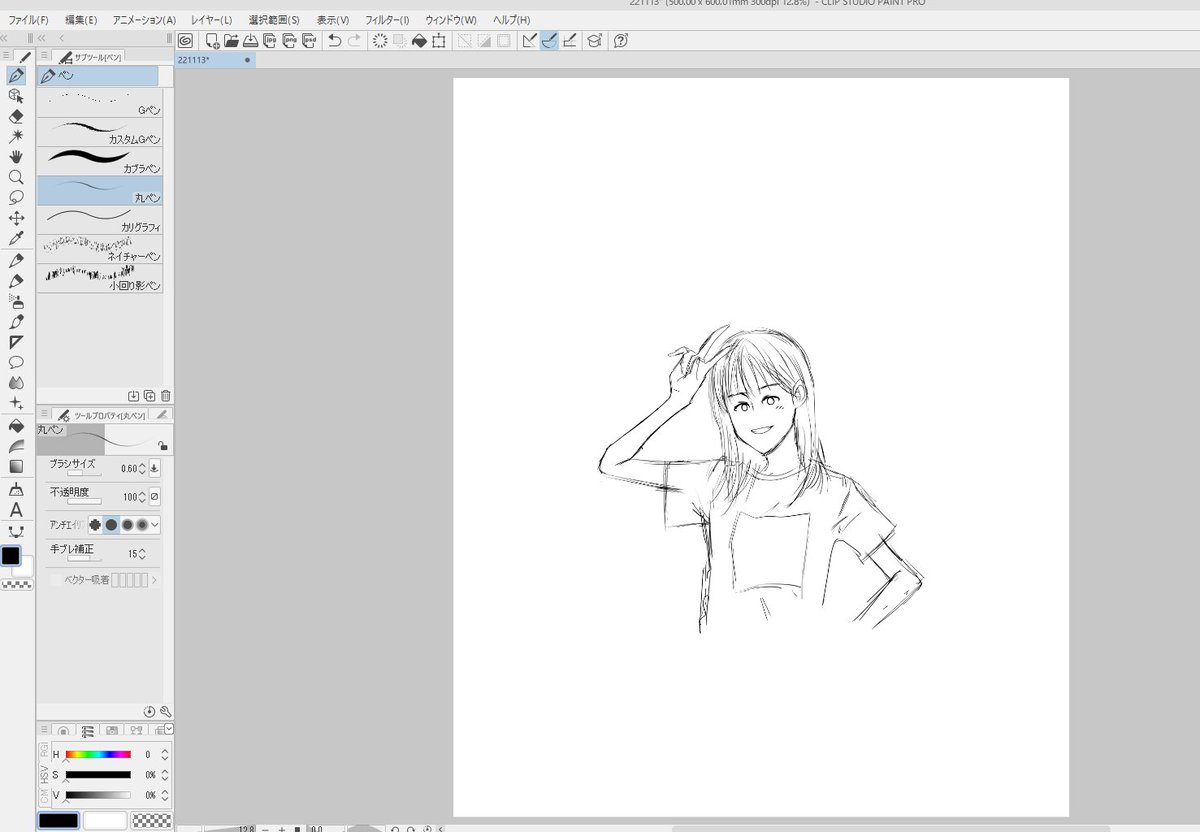
Task: Select the Lasso selection tool
Action: pyautogui.click(x=16, y=197)
